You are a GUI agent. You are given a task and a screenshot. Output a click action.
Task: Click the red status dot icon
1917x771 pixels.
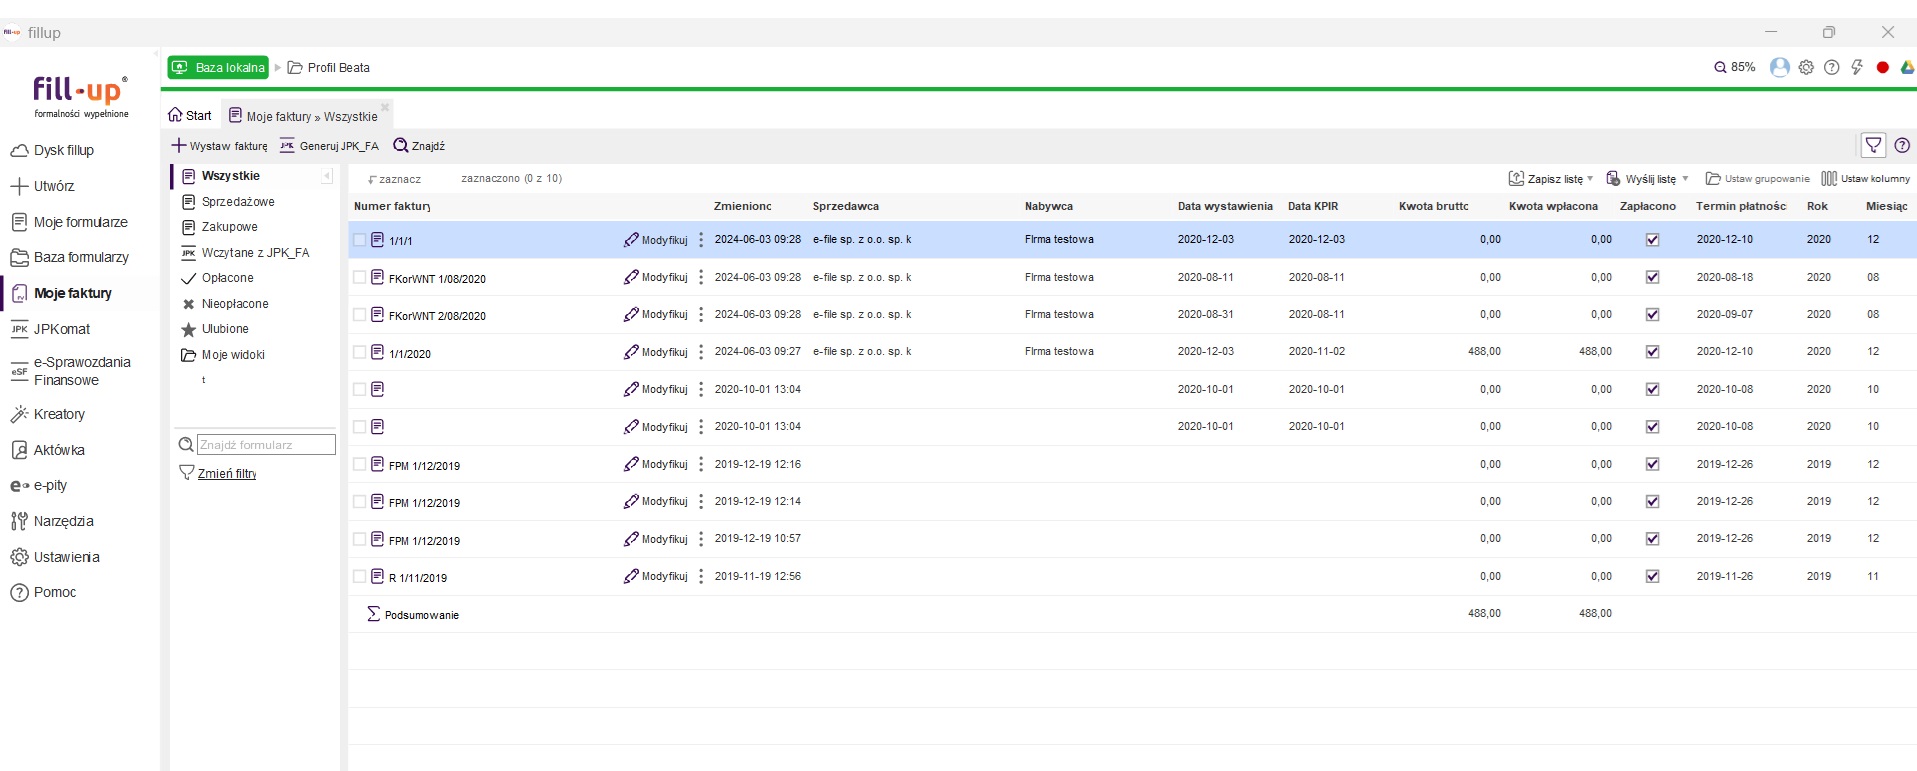[x=1882, y=67]
